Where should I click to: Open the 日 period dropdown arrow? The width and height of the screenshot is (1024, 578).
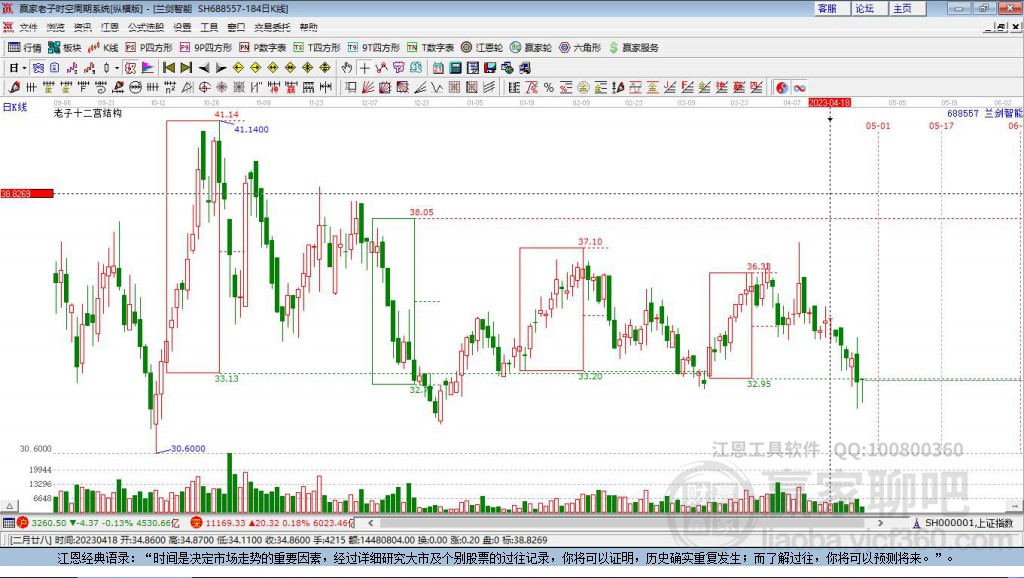tap(24, 68)
